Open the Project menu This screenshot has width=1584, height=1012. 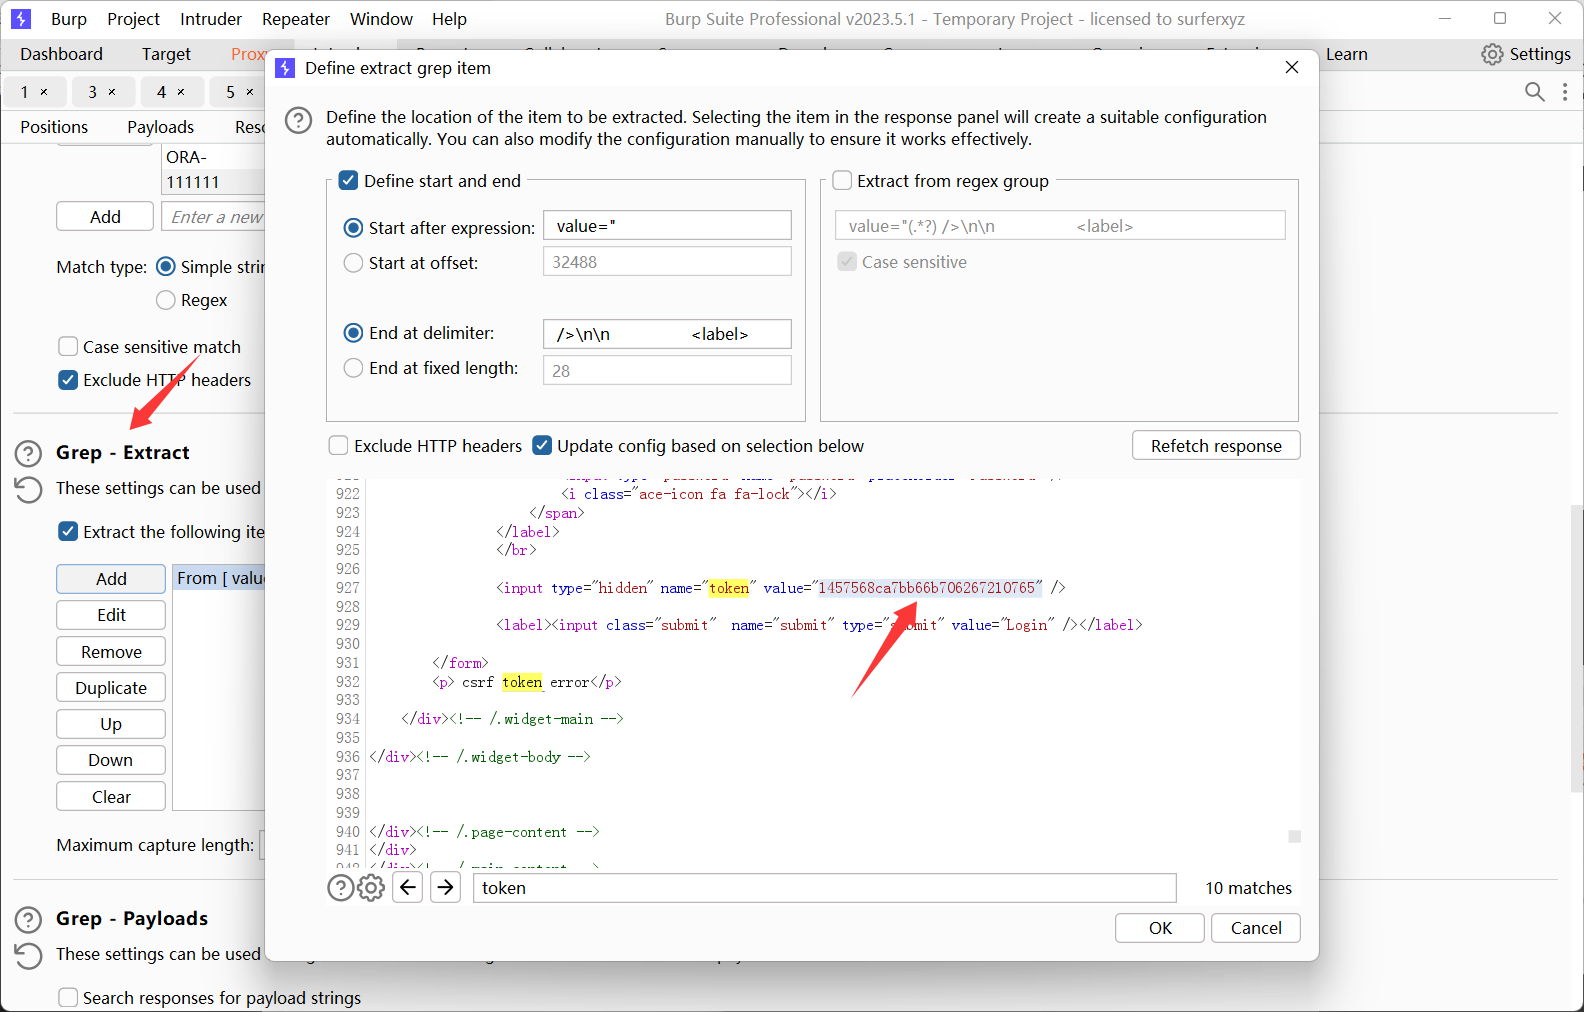point(133,19)
